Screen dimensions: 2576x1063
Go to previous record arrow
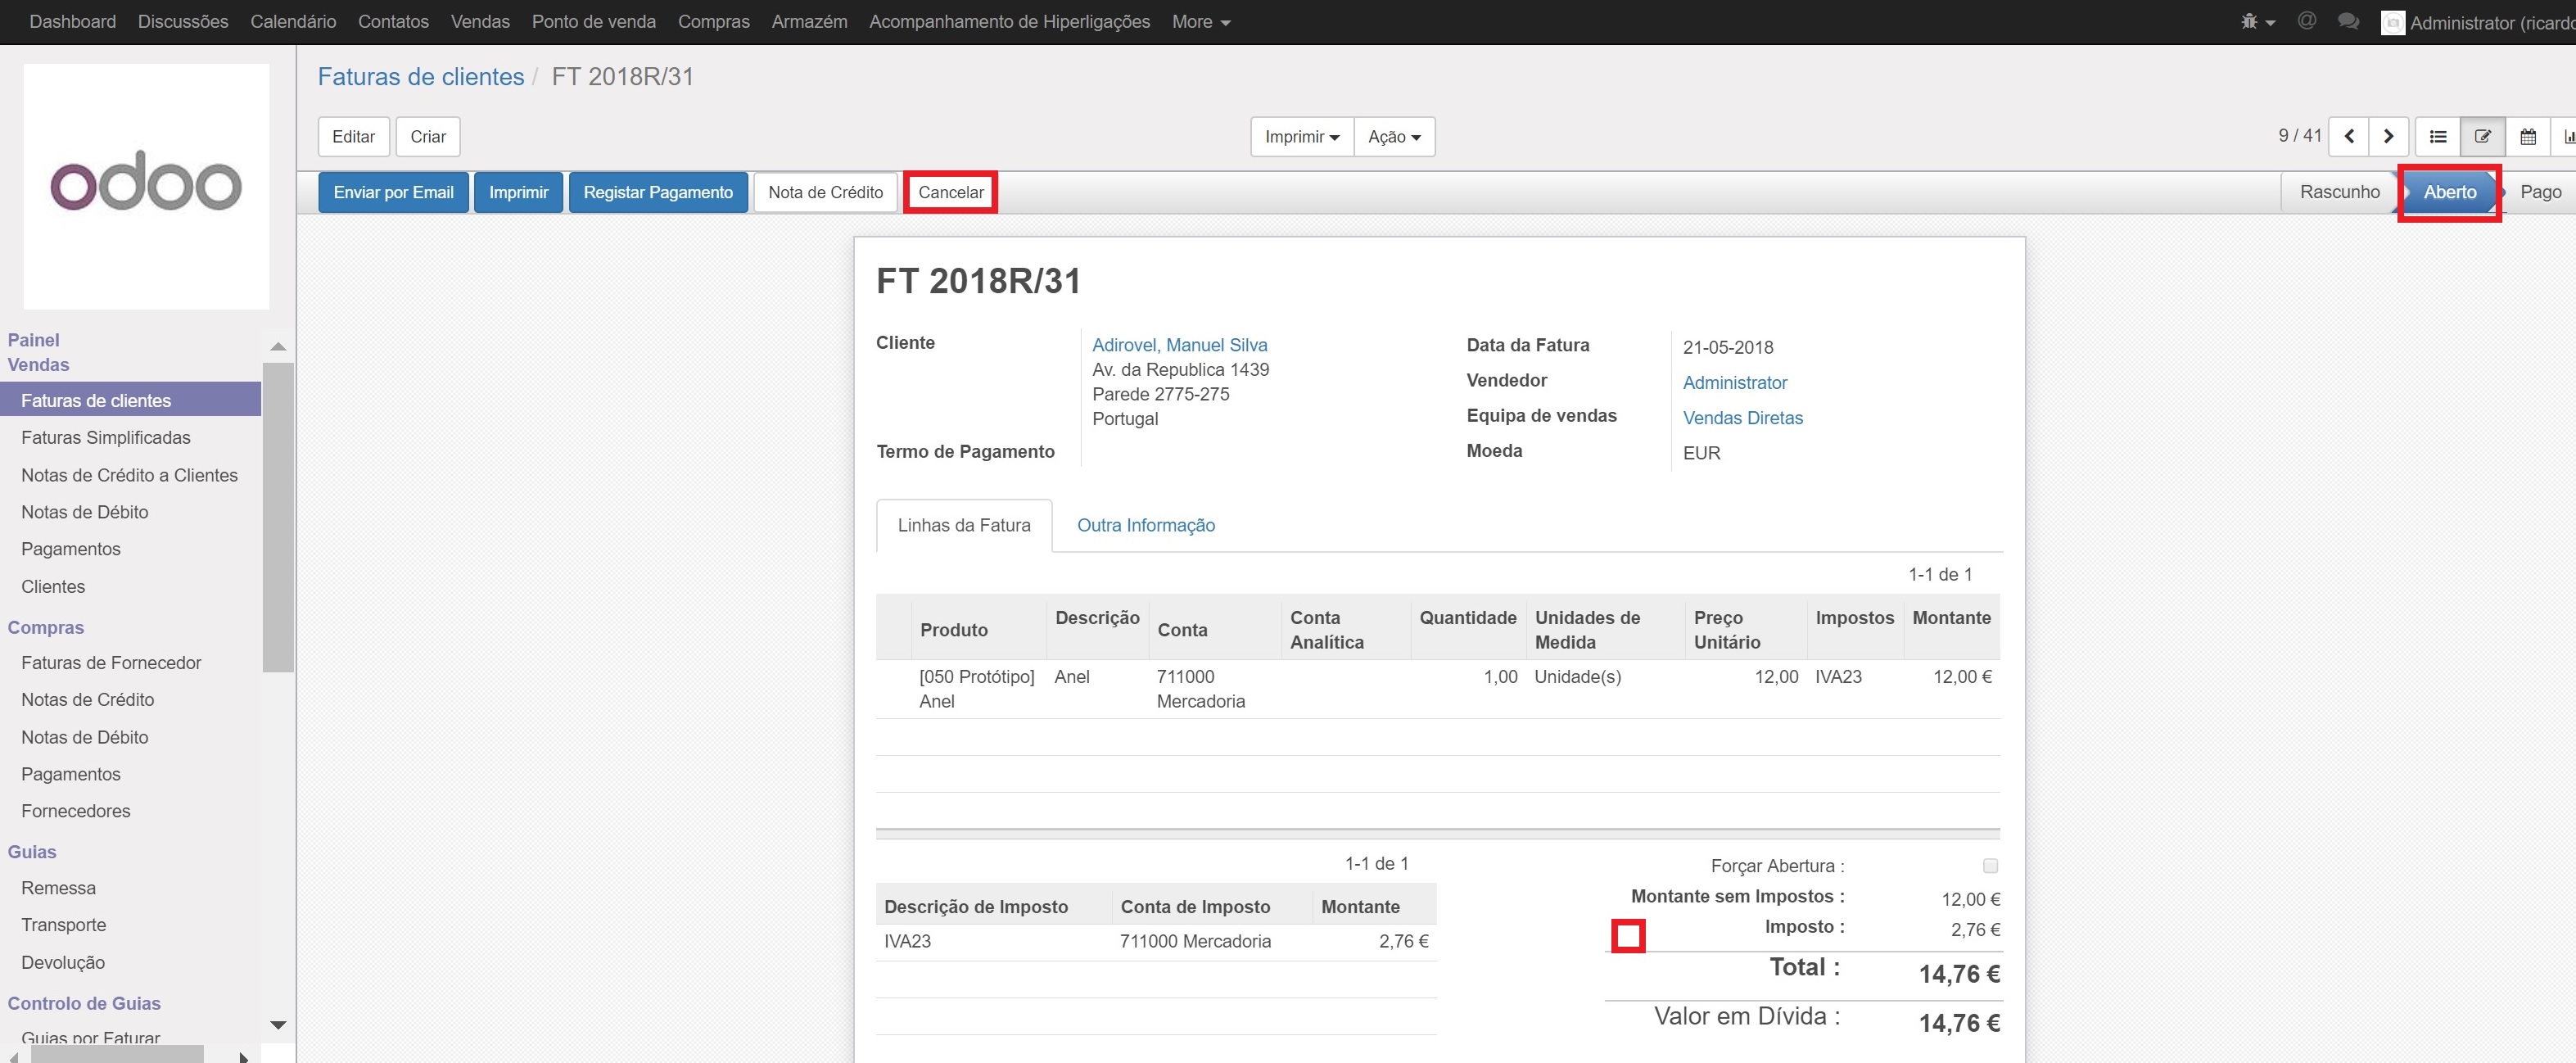(x=2349, y=137)
